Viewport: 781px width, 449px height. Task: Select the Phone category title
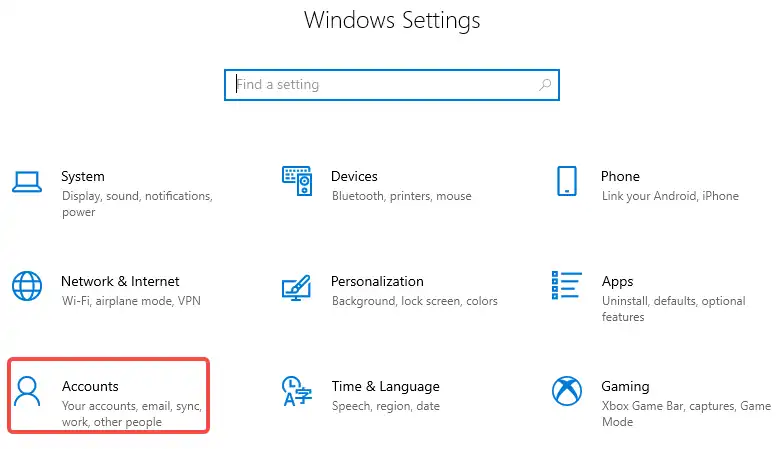click(x=620, y=176)
